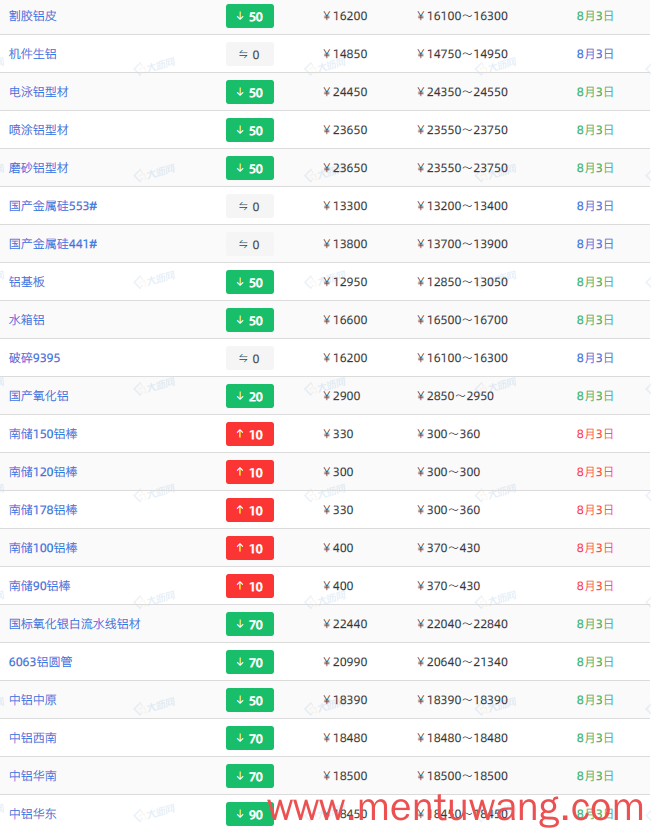Select the ¥16600 price for 水箱铝
Image resolution: width=653 pixels, height=838 pixels.
345,320
